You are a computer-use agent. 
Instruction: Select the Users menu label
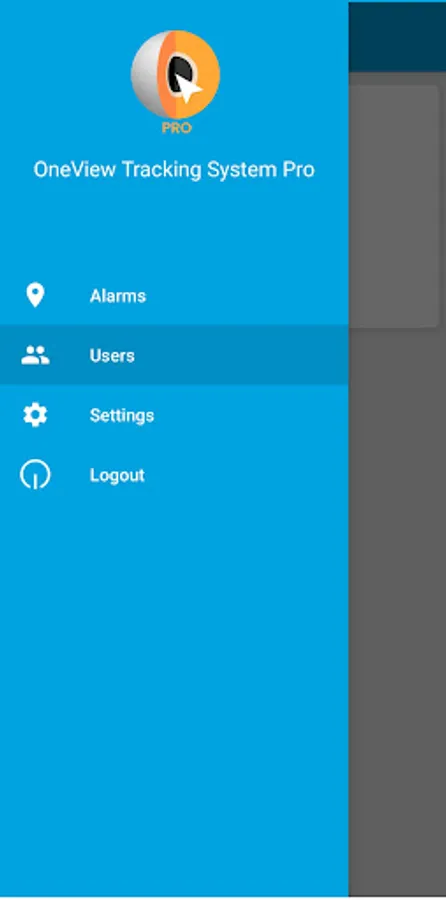point(112,356)
